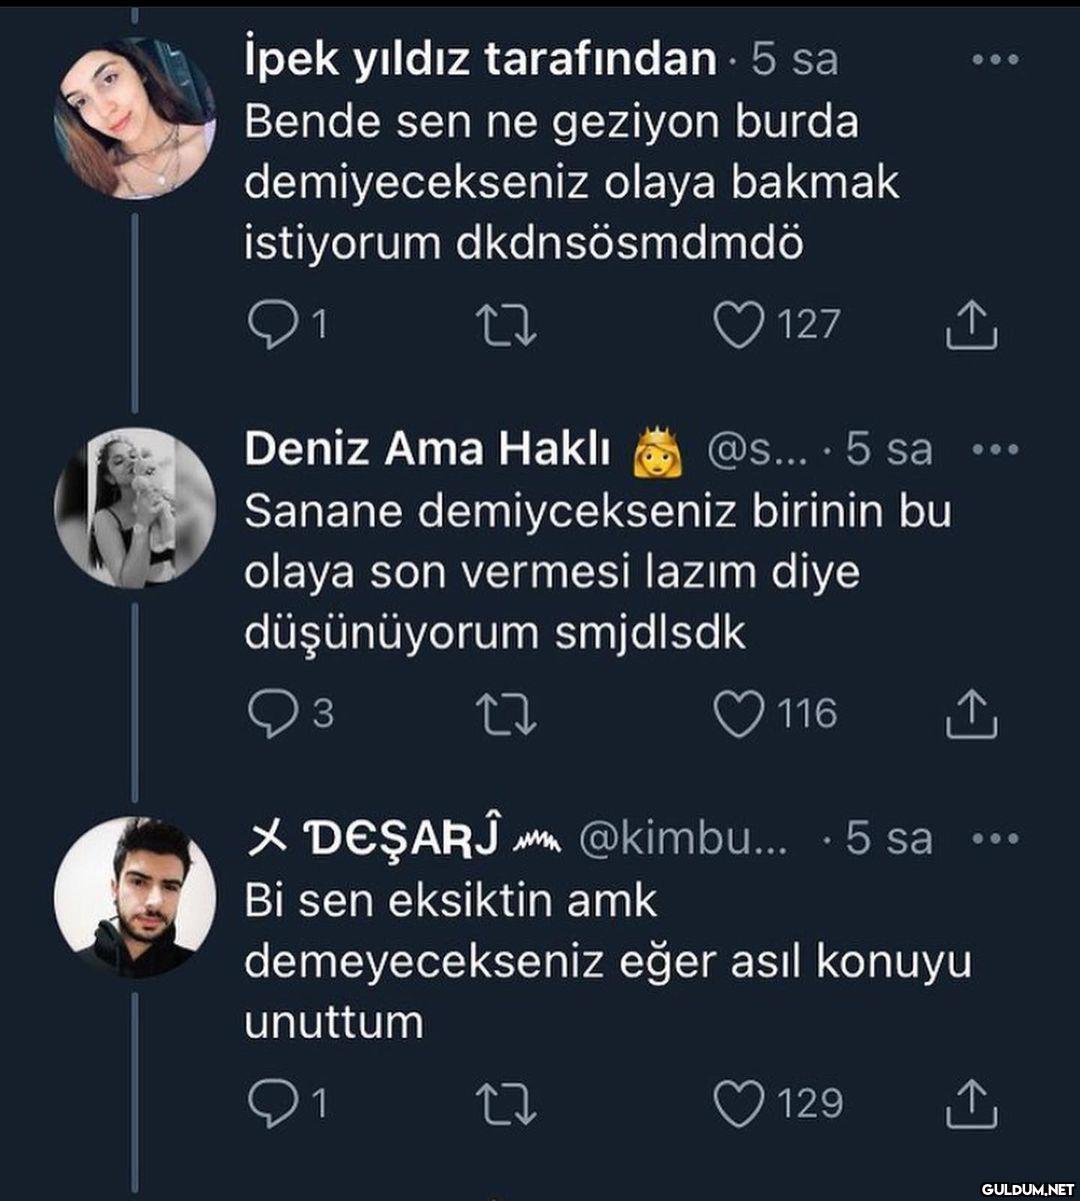The image size is (1080, 1201).
Task: Like the tweet with 116 likes
Action: coord(739,715)
